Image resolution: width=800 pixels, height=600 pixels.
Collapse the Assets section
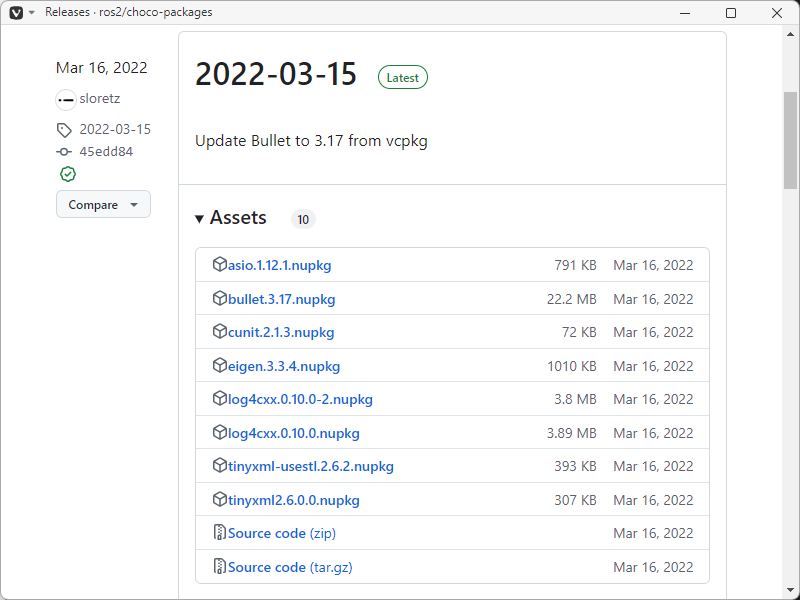click(199, 218)
